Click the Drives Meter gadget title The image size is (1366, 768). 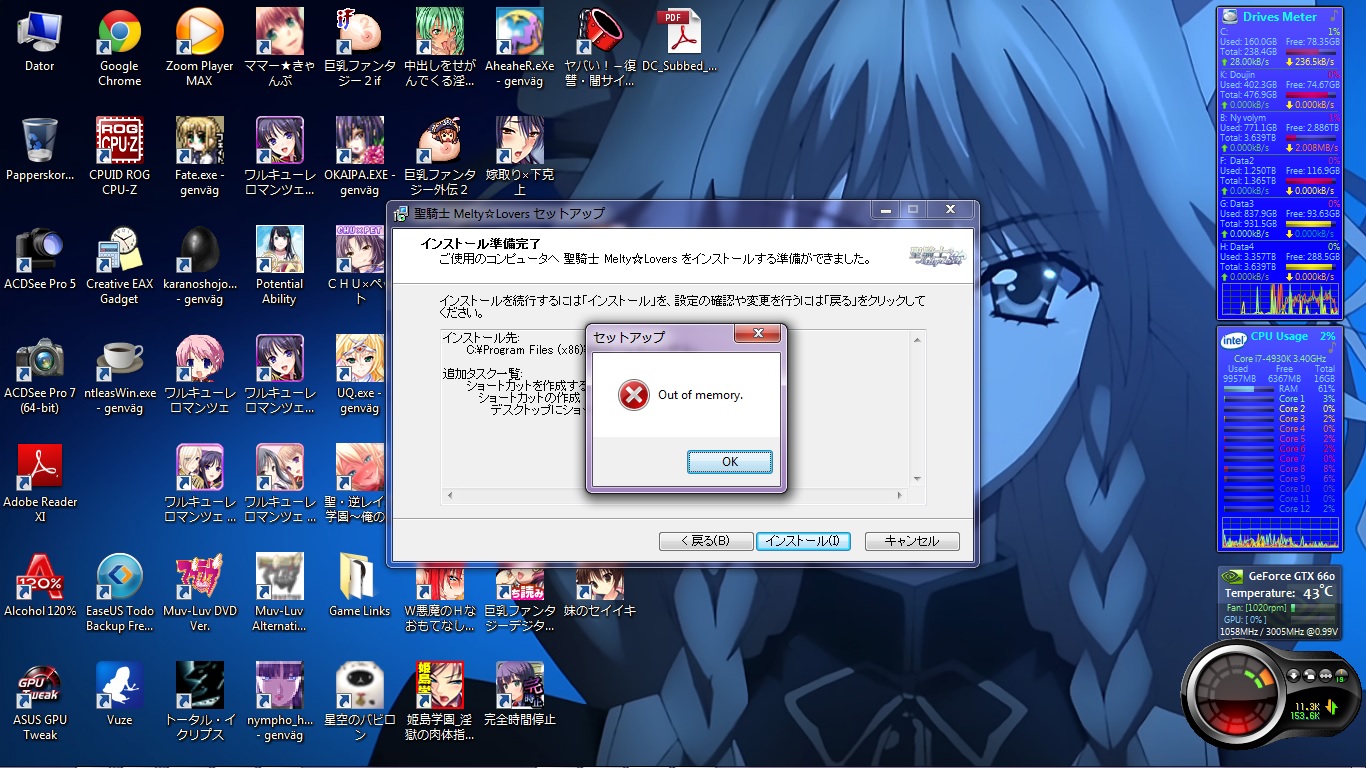(x=1279, y=16)
